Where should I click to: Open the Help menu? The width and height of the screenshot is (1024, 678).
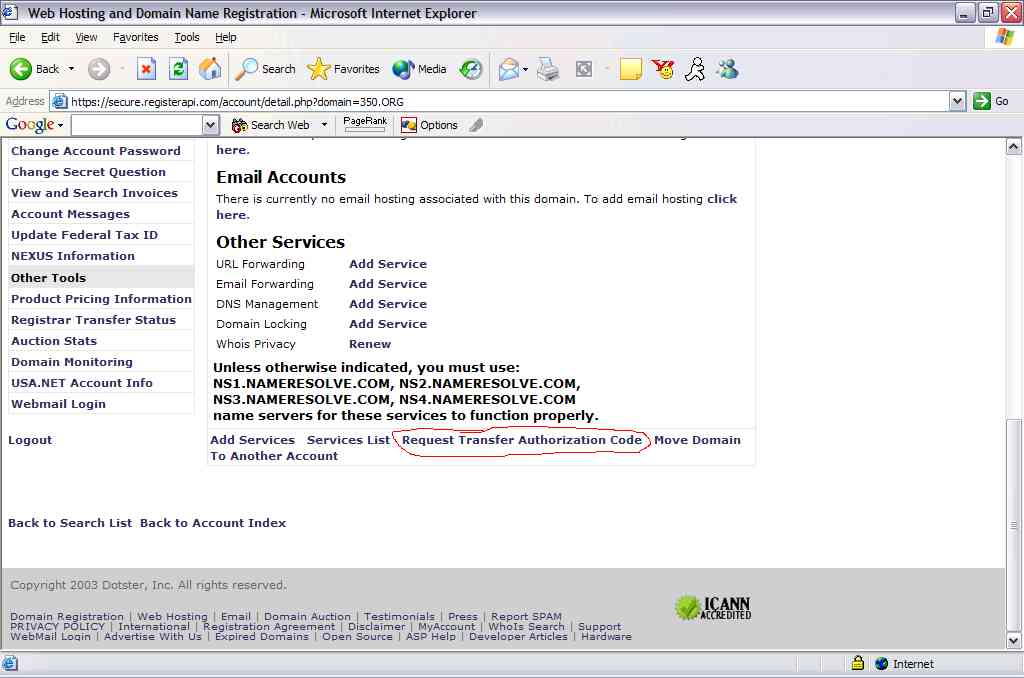(x=226, y=37)
